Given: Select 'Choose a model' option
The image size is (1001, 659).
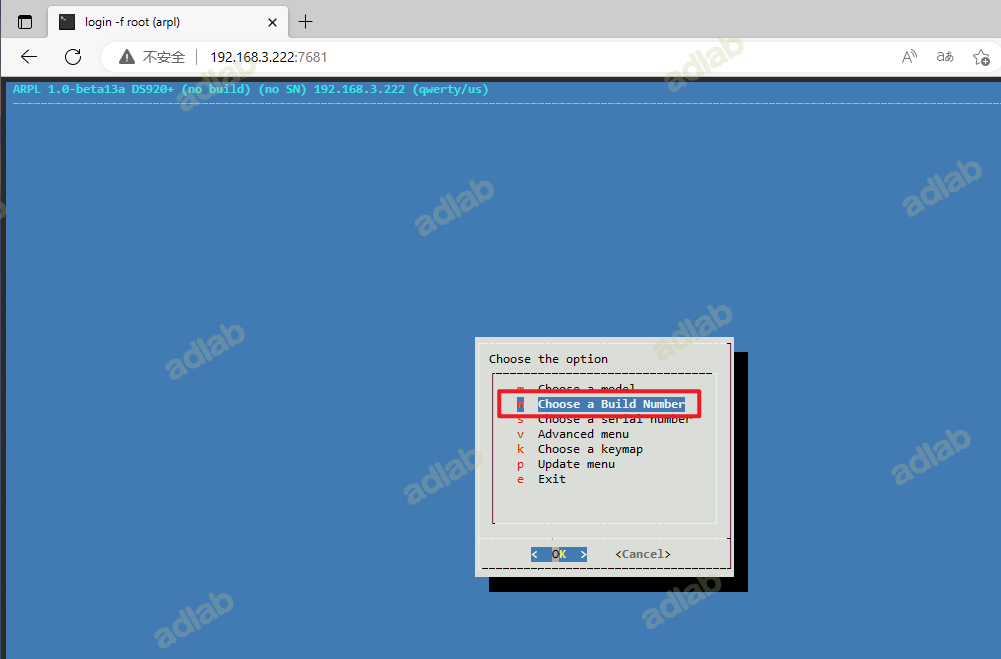Looking at the screenshot, I should (x=586, y=388).
